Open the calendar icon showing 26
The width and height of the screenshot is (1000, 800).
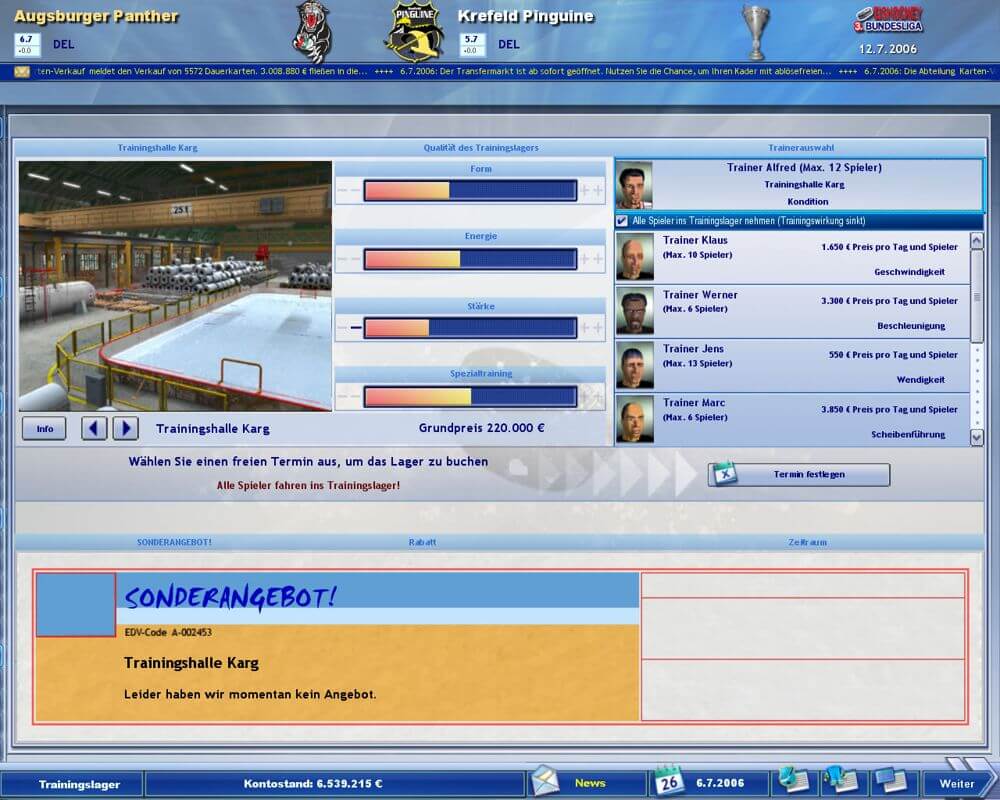(x=669, y=781)
